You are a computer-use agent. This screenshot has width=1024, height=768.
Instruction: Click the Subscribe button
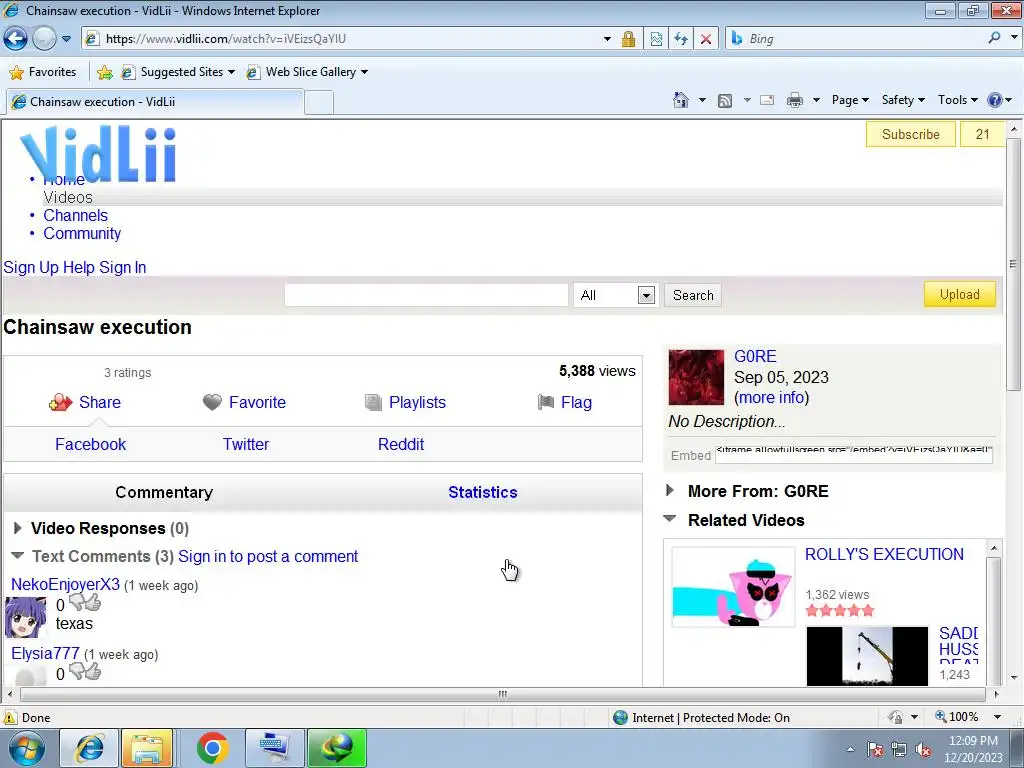[x=910, y=134]
